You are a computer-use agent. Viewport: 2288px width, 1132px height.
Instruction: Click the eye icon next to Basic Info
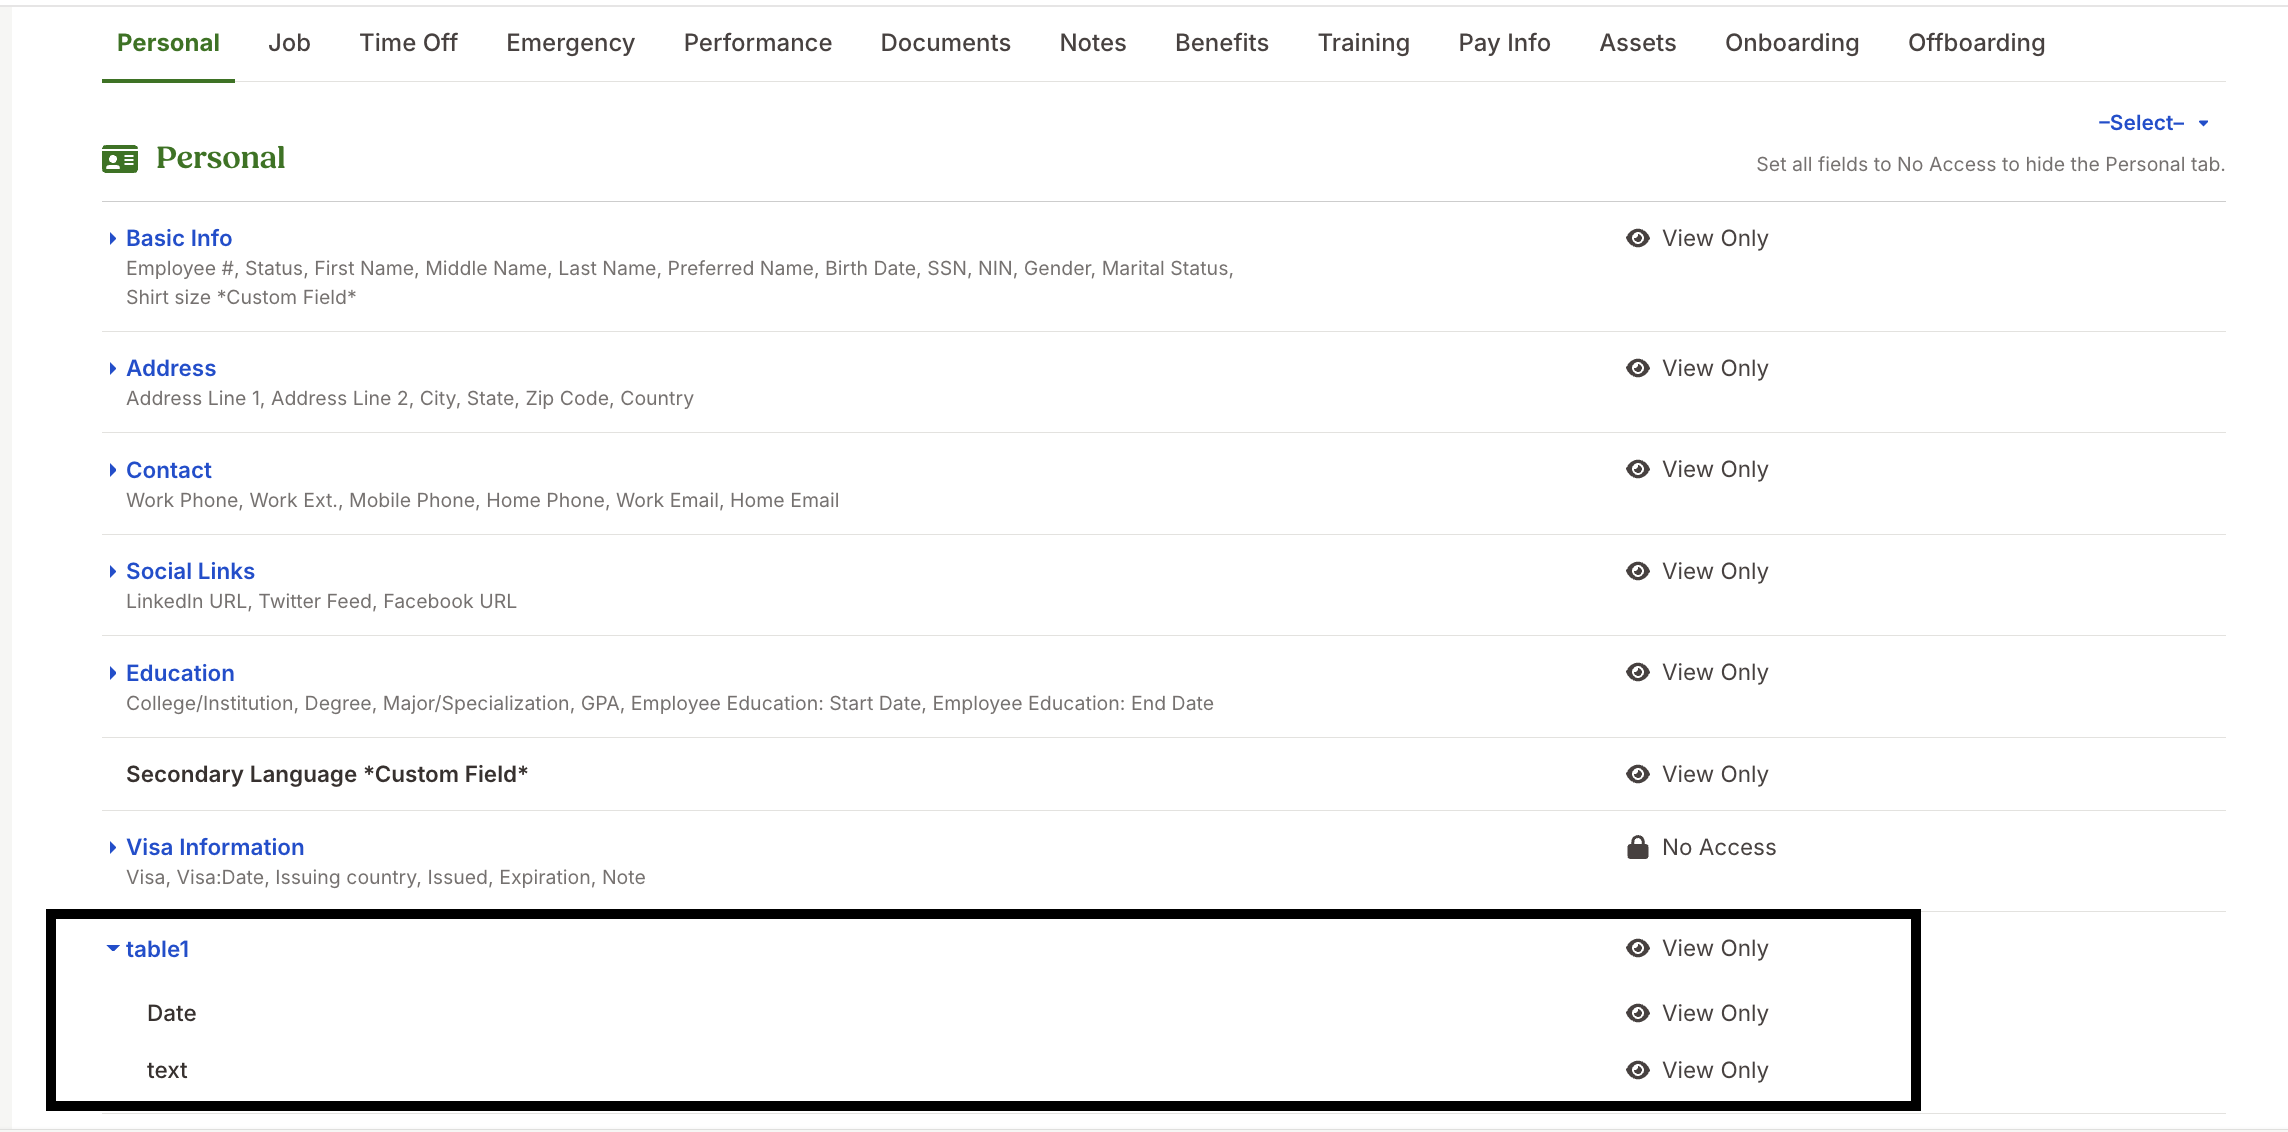tap(1637, 238)
